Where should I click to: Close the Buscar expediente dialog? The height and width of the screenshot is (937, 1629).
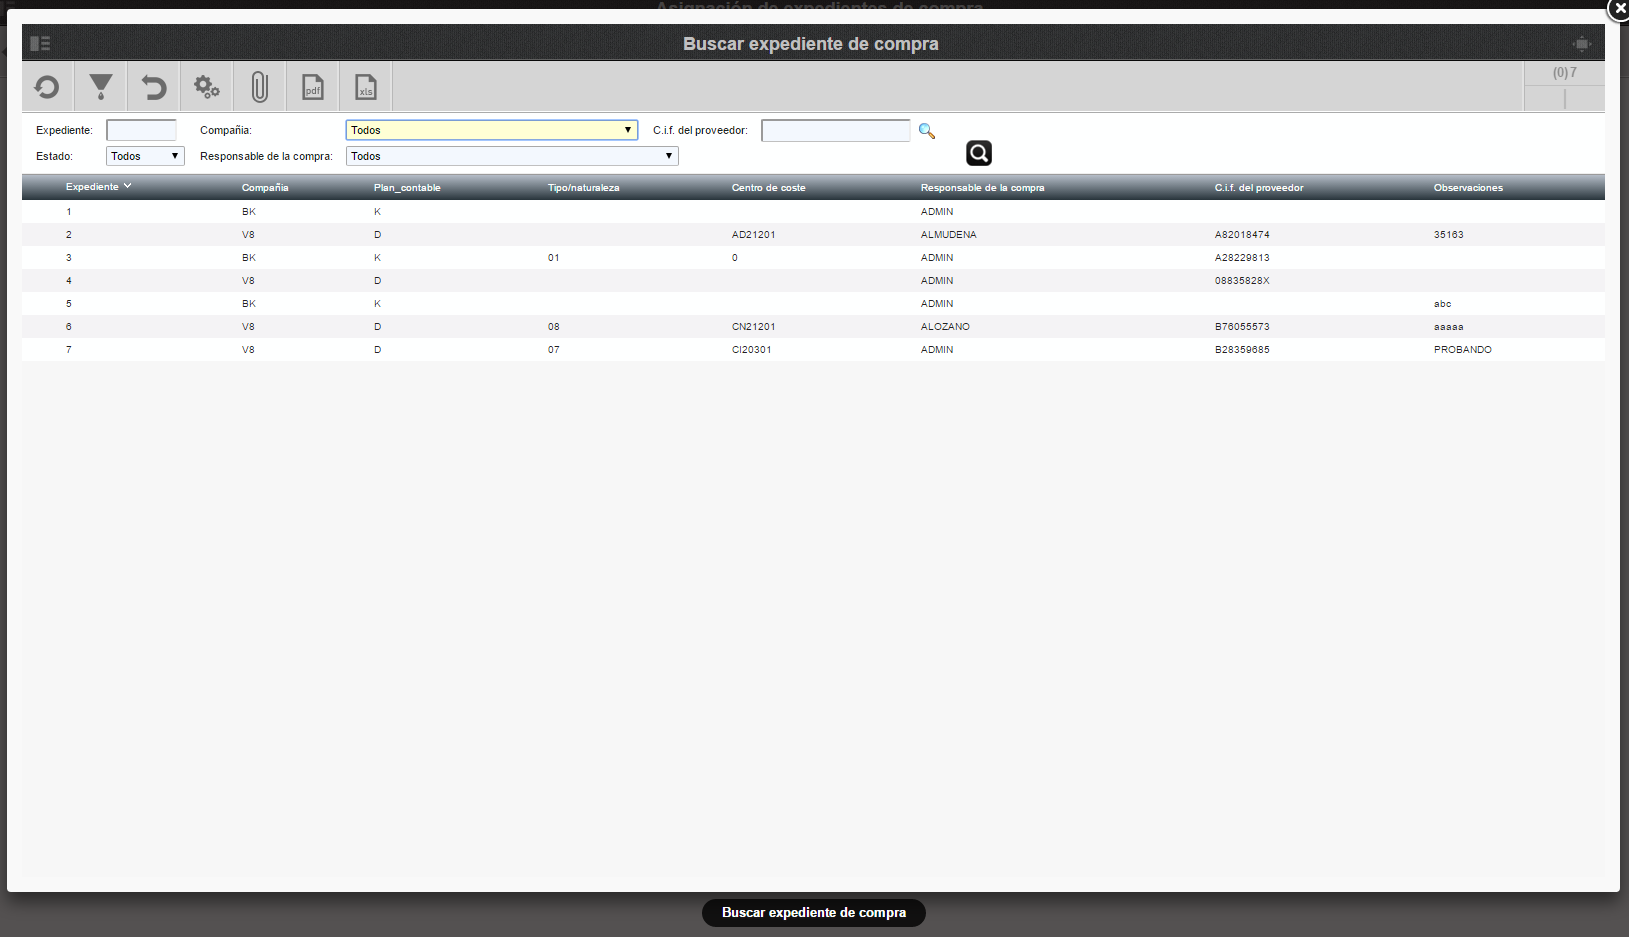[x=1619, y=8]
